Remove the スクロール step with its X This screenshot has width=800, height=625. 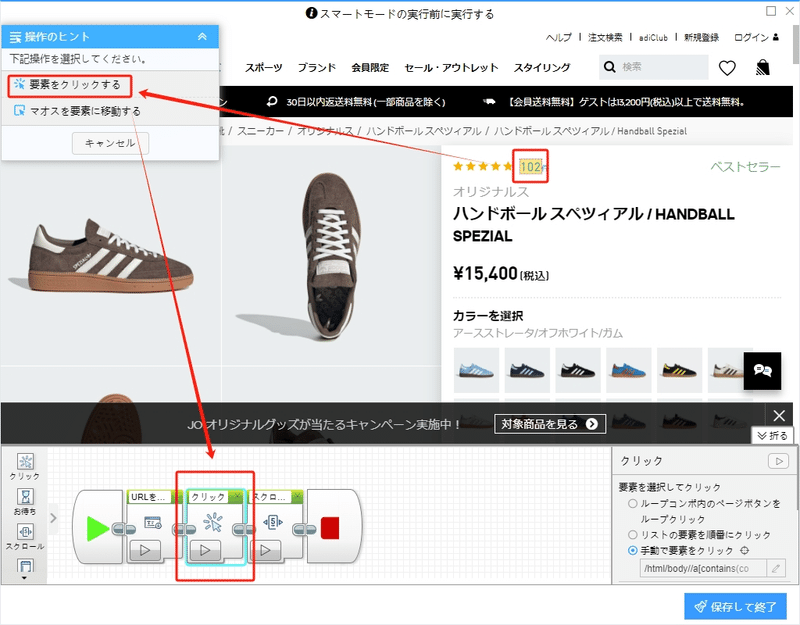(x=297, y=496)
